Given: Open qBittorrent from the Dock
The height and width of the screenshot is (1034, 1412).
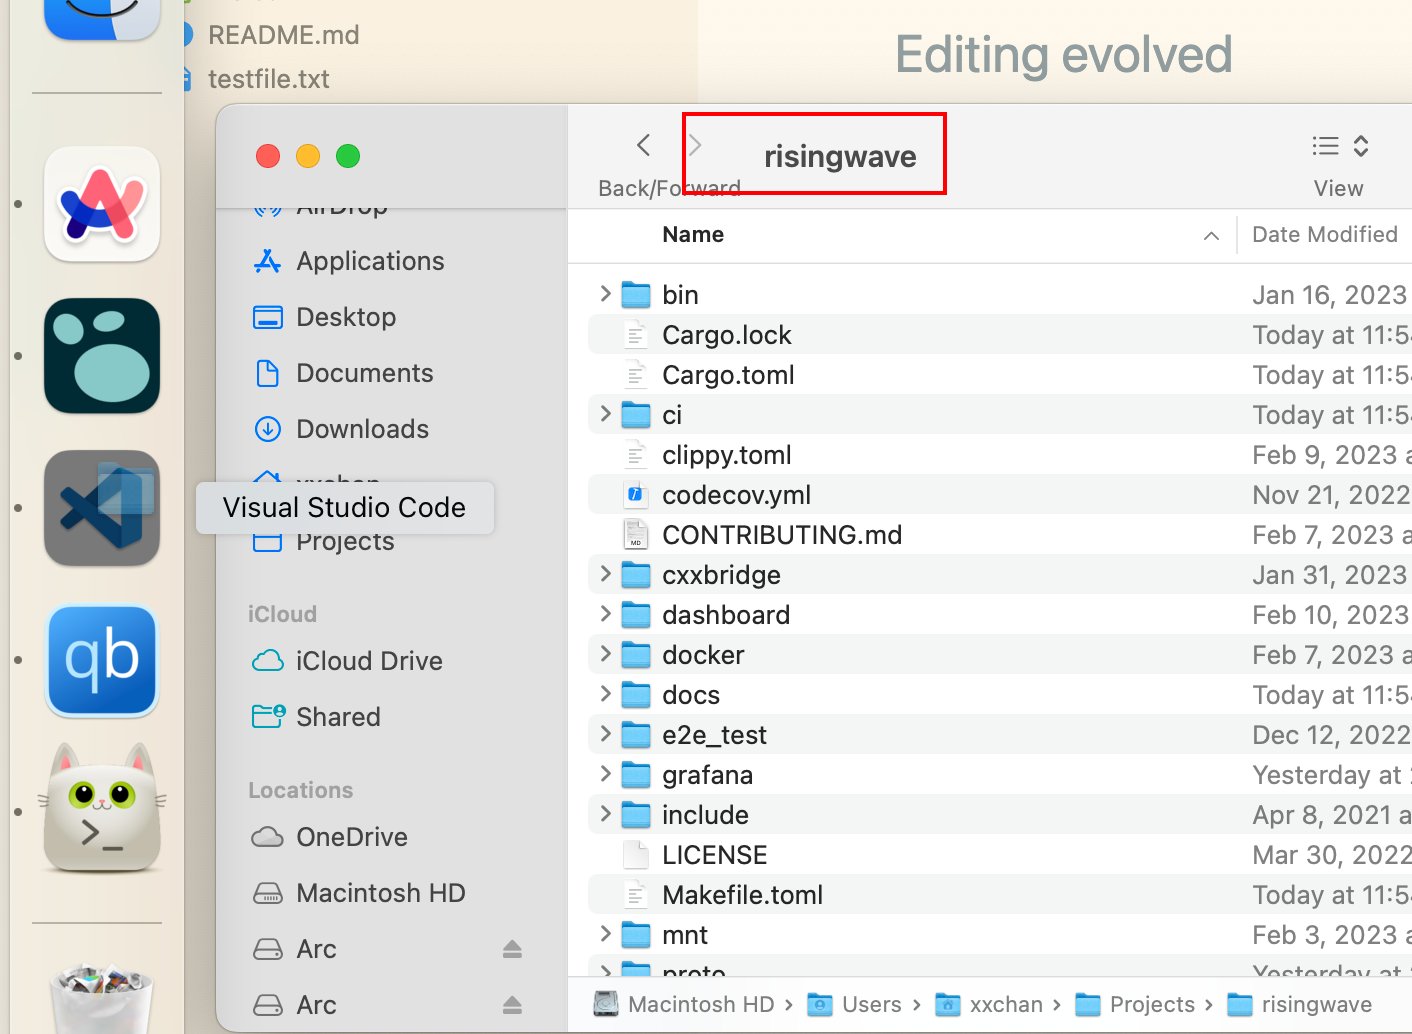Looking at the screenshot, I should coord(100,660).
